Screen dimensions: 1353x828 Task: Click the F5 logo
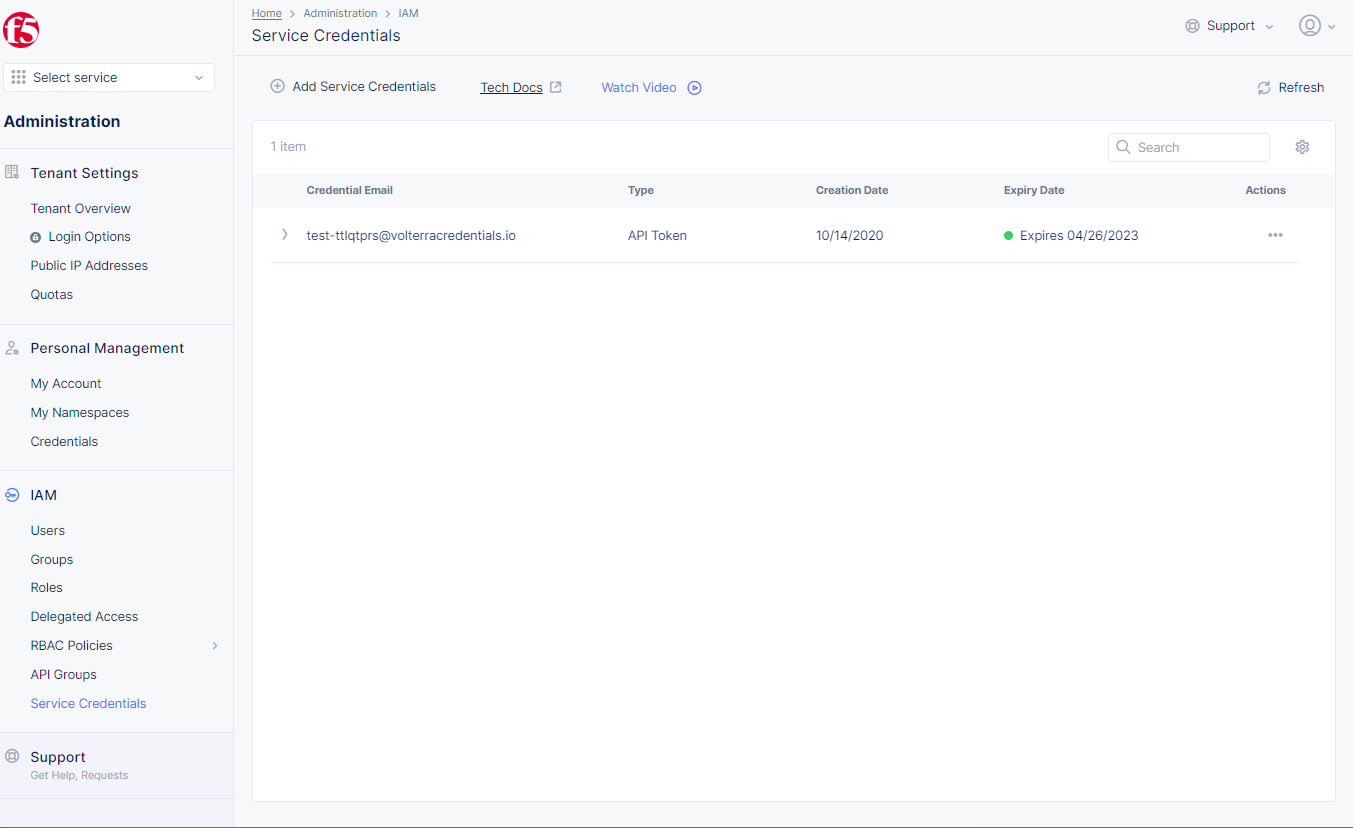tap(22, 30)
